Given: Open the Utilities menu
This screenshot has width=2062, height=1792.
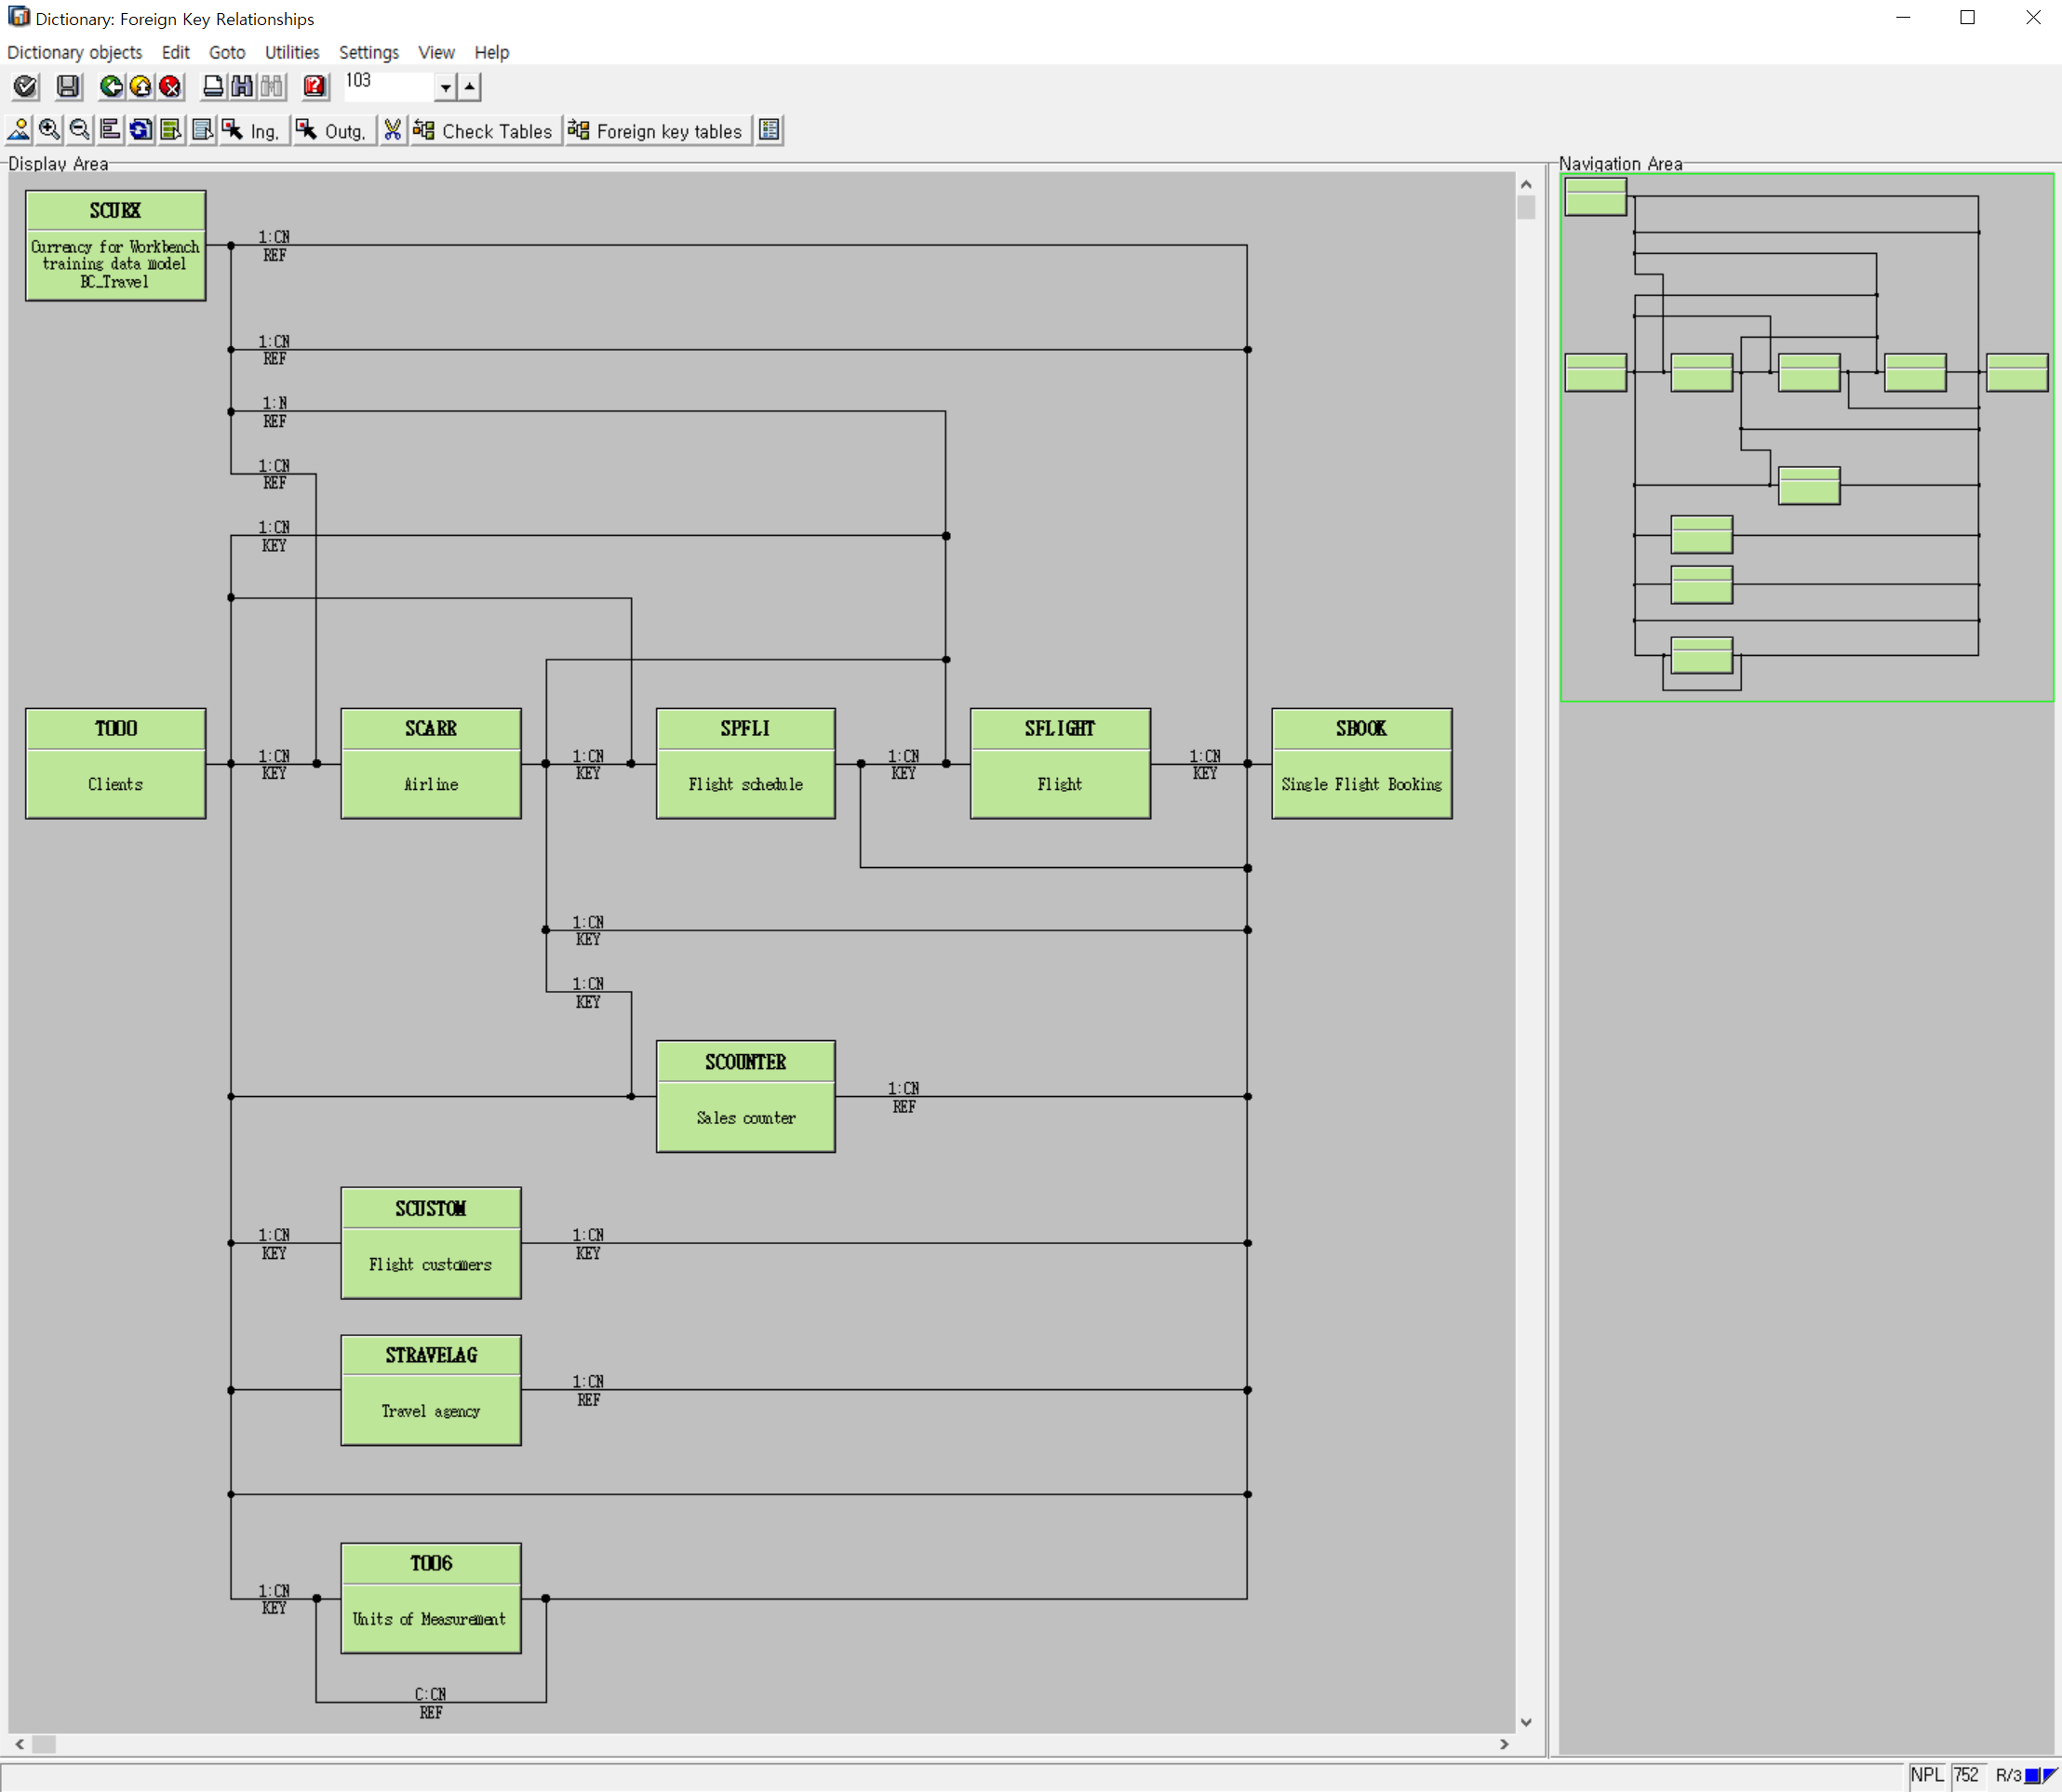Looking at the screenshot, I should point(291,52).
